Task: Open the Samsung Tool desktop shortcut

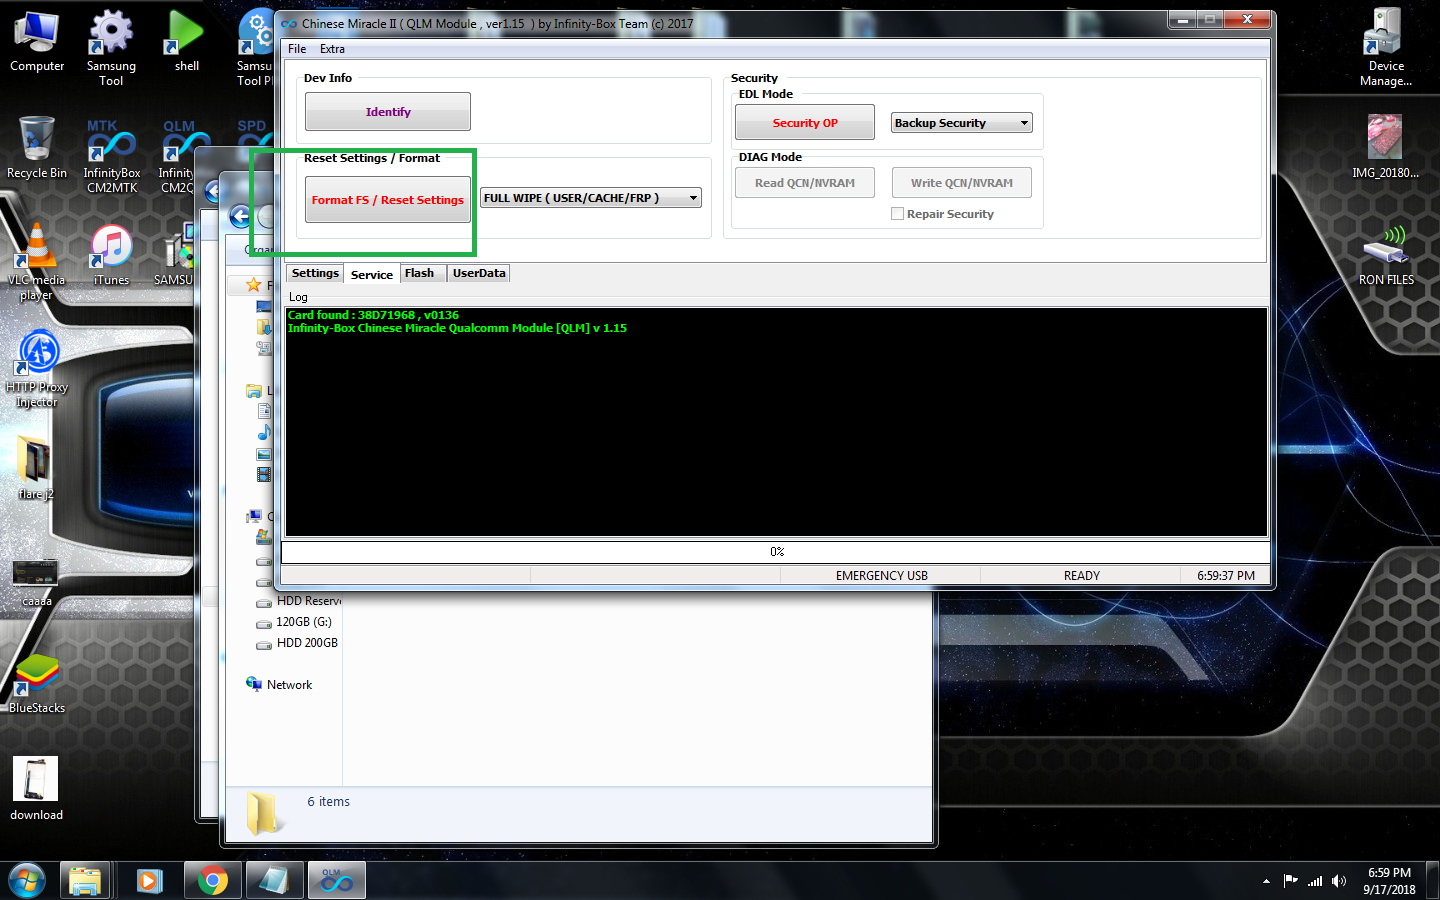Action: (x=111, y=48)
